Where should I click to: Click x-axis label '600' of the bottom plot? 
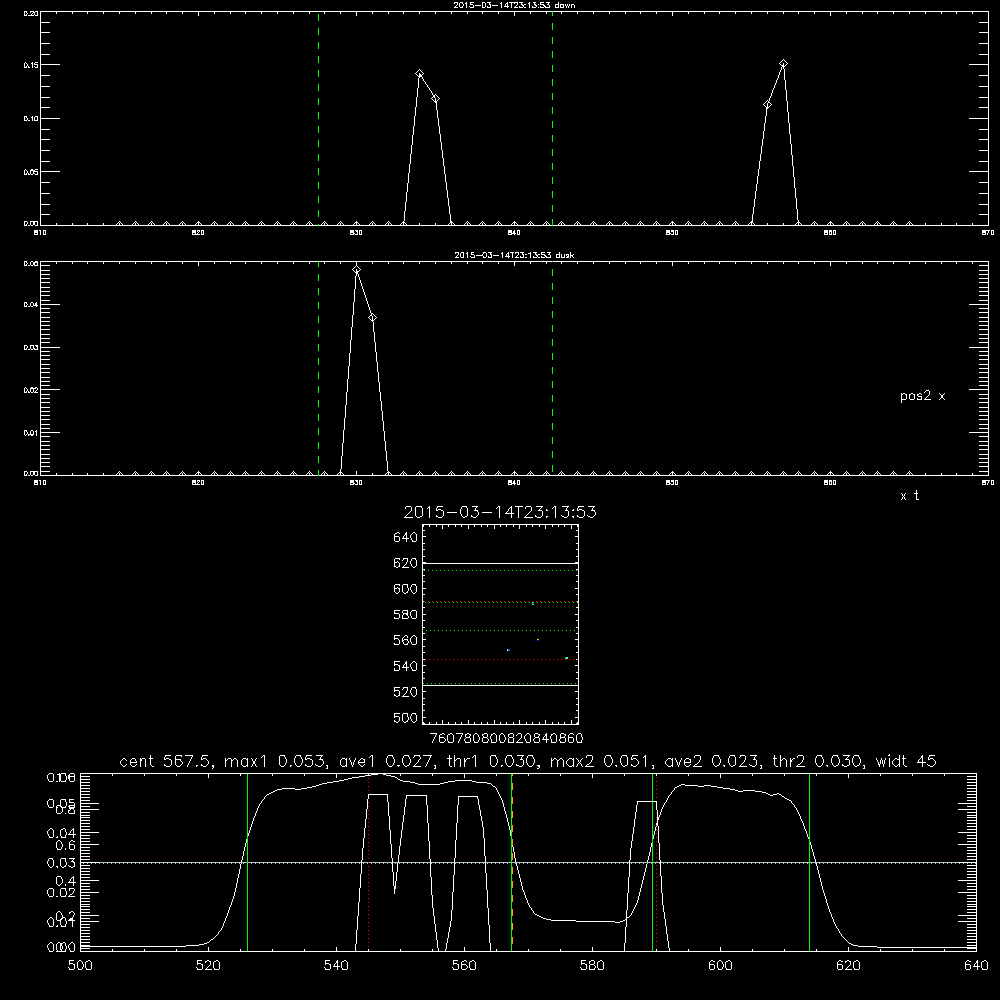point(720,966)
